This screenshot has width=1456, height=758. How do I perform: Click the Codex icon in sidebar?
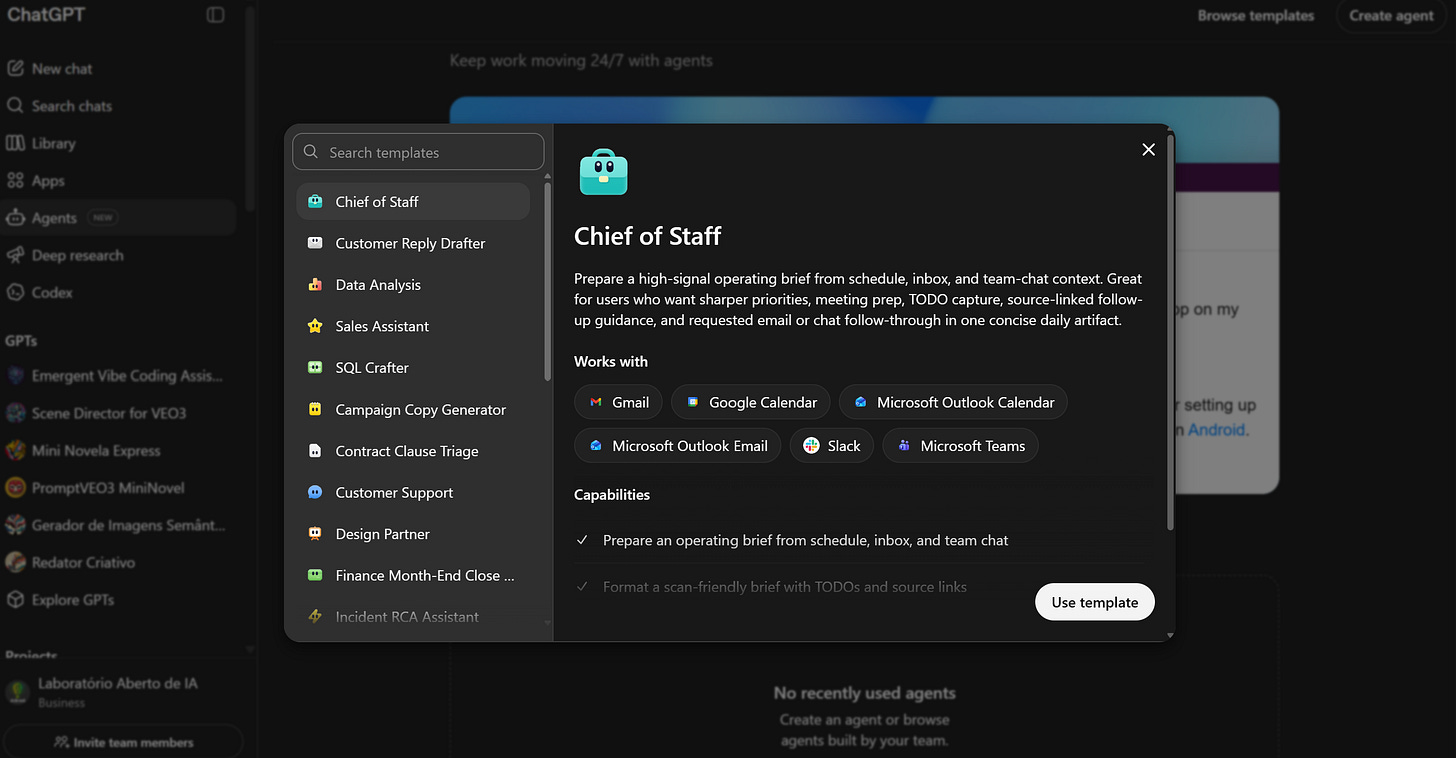(x=15, y=292)
